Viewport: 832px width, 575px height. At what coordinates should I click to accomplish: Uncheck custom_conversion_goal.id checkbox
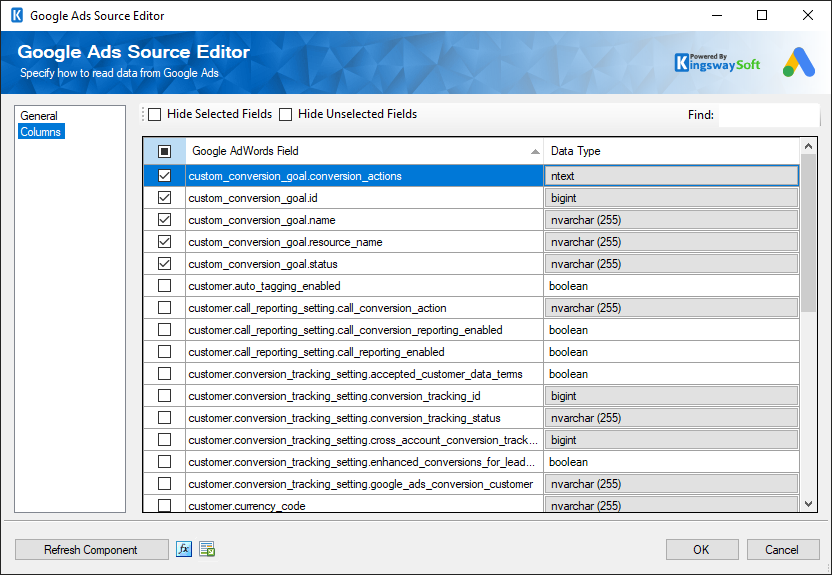(x=164, y=198)
